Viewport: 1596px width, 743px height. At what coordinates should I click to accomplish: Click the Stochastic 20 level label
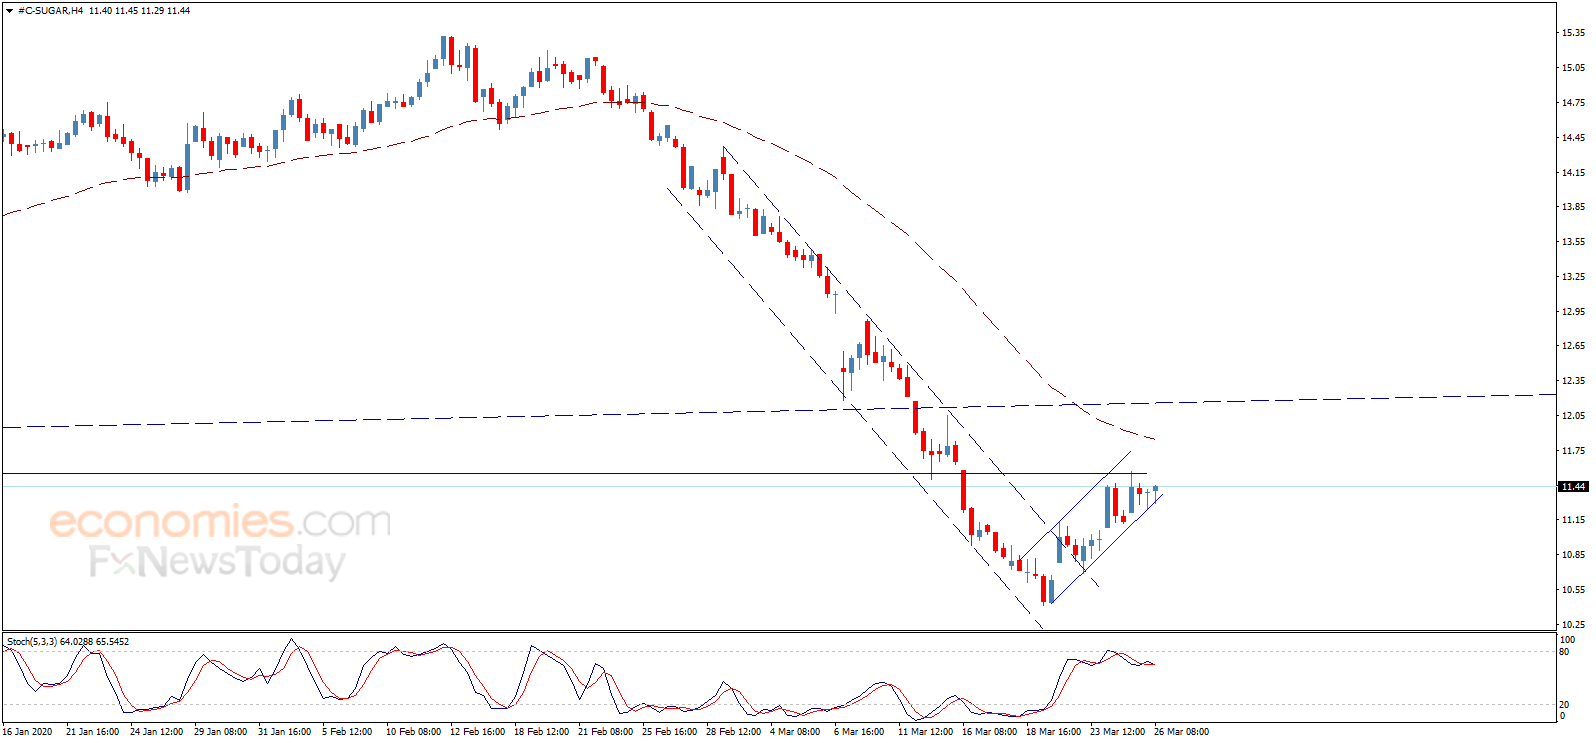coord(1565,705)
